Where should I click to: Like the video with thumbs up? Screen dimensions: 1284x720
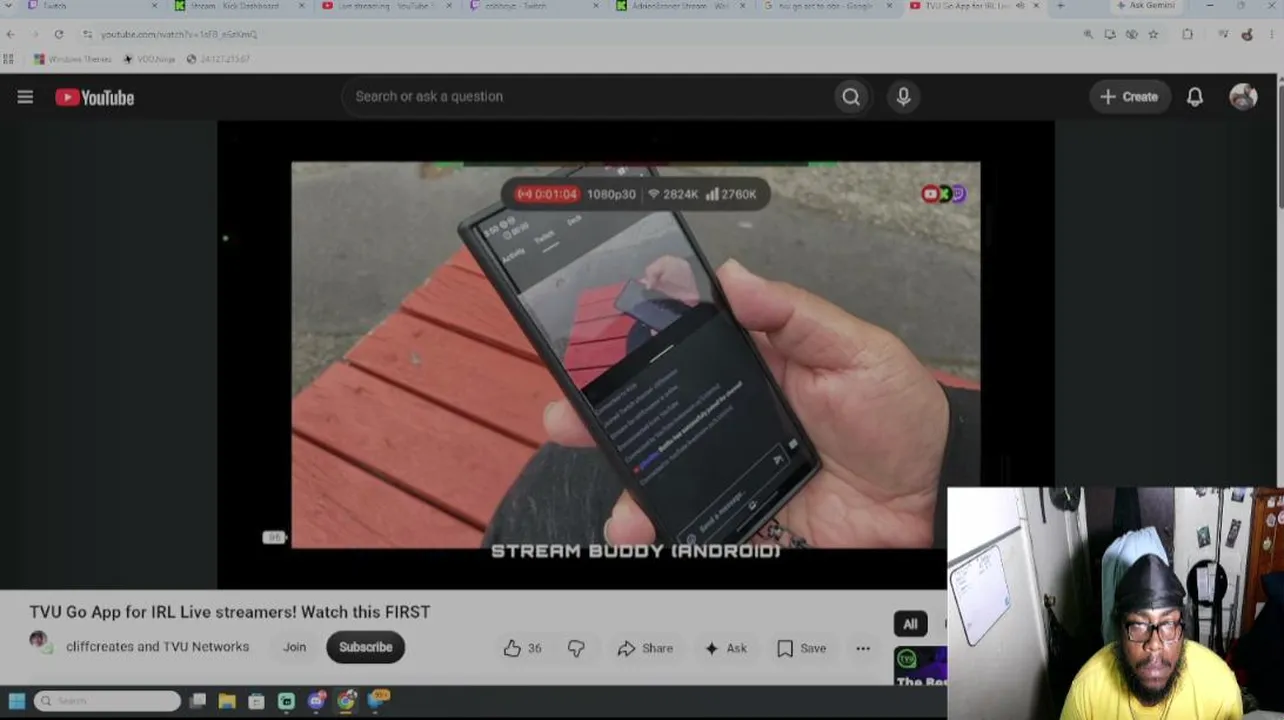click(x=512, y=648)
